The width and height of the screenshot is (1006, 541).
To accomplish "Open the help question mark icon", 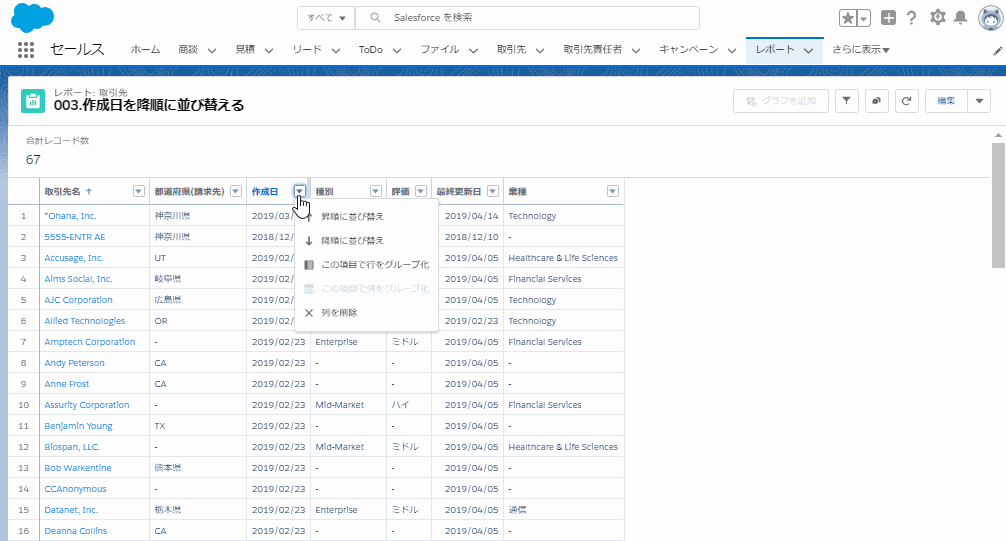I will point(912,18).
